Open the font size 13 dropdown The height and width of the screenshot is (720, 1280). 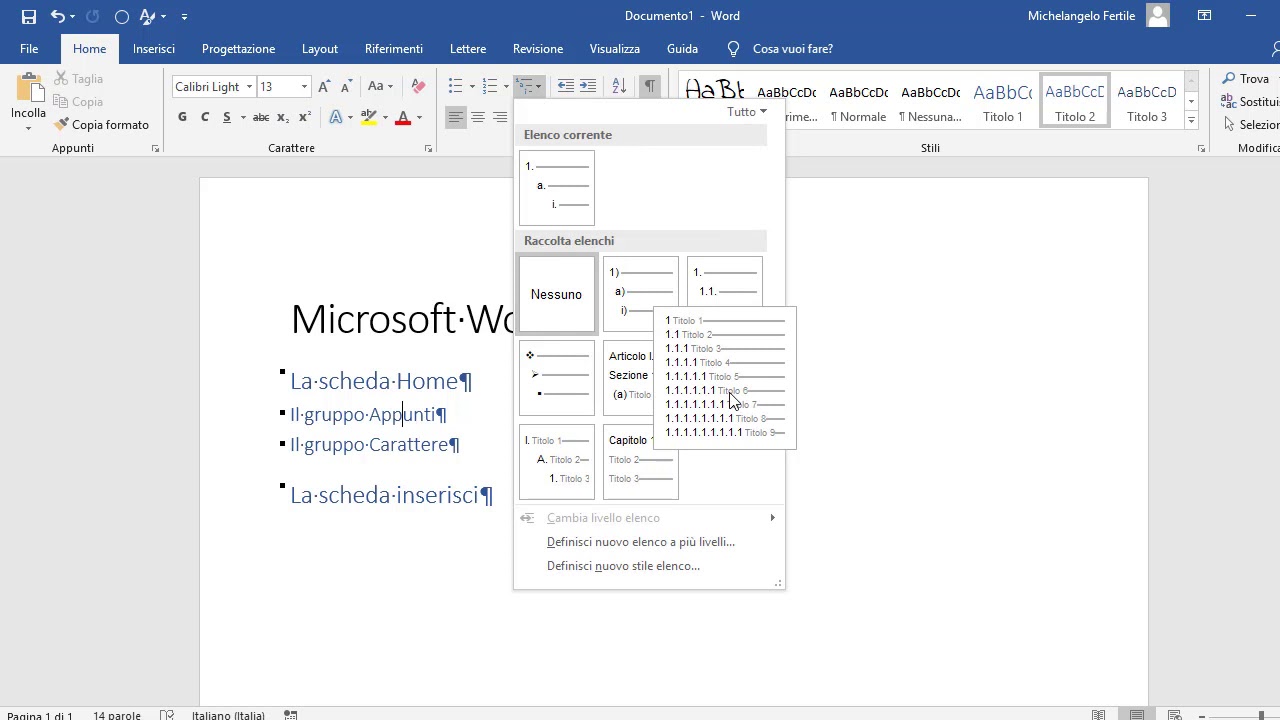tap(304, 87)
